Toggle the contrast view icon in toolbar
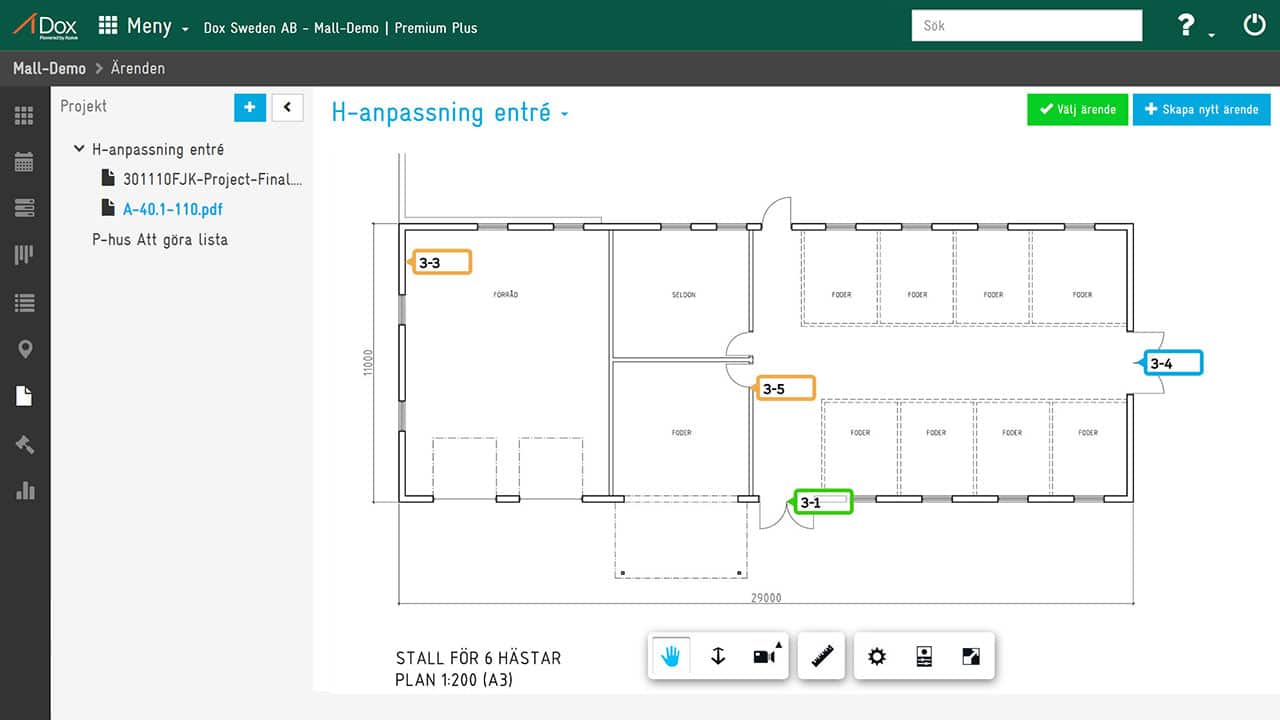The height and width of the screenshot is (720, 1280). (971, 657)
